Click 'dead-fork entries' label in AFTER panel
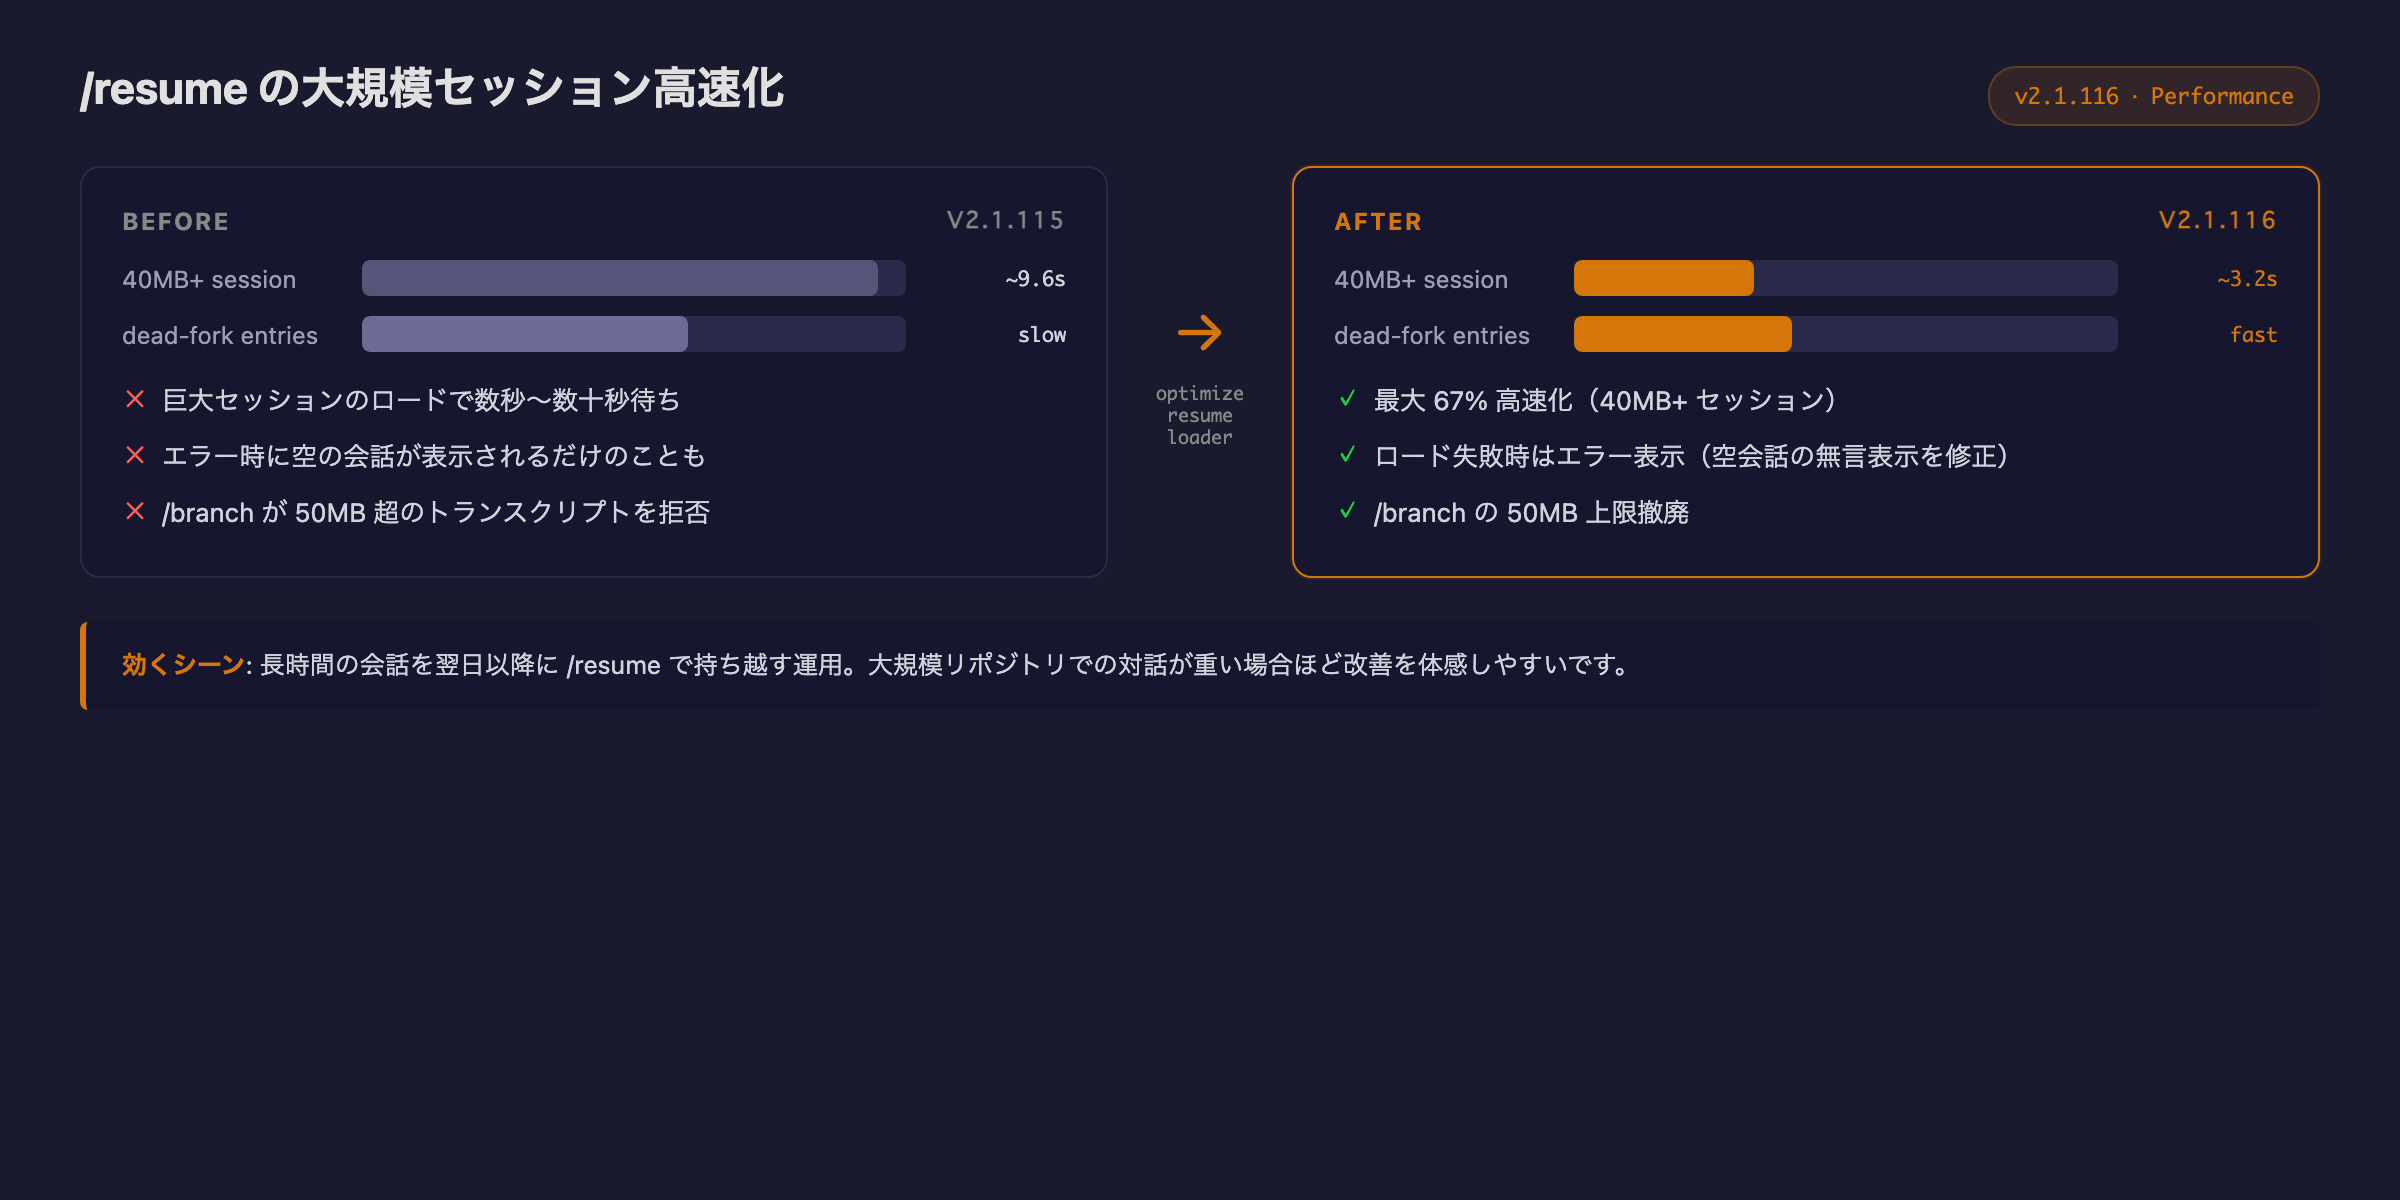 tap(1432, 335)
